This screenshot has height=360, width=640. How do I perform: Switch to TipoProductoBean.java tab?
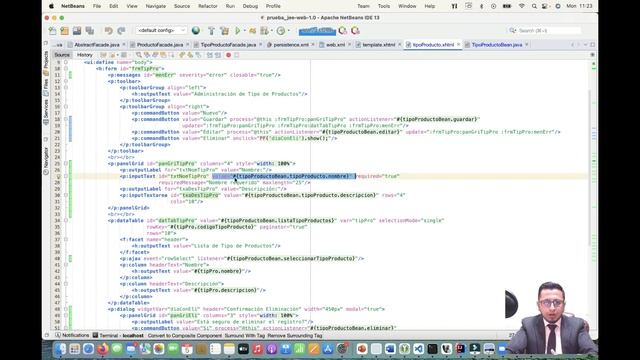click(x=497, y=44)
